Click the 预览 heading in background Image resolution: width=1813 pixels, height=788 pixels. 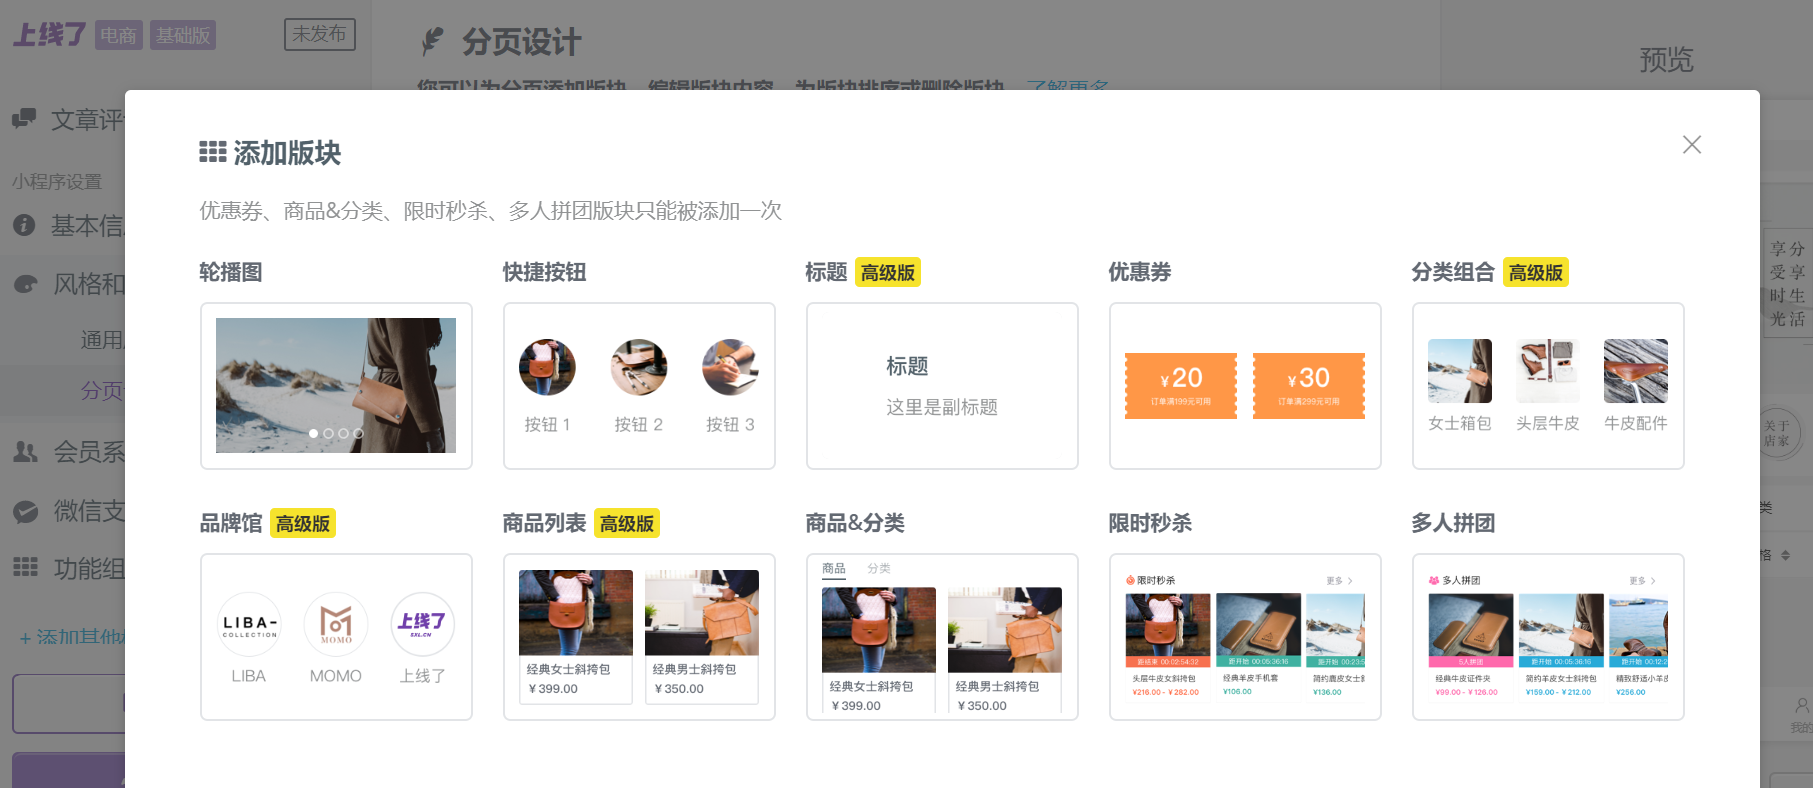(1666, 60)
